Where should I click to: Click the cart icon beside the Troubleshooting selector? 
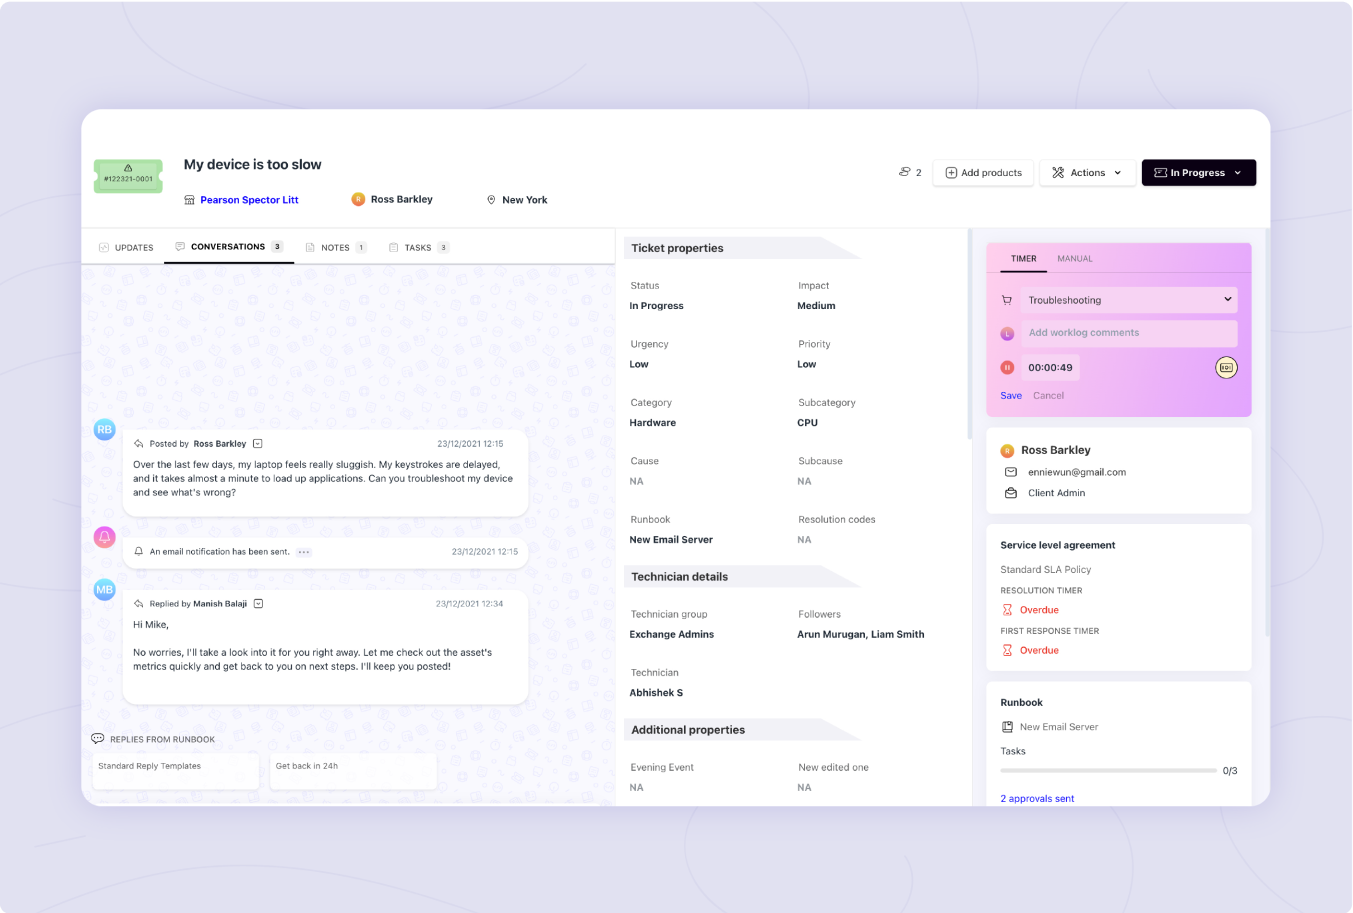(x=1007, y=299)
